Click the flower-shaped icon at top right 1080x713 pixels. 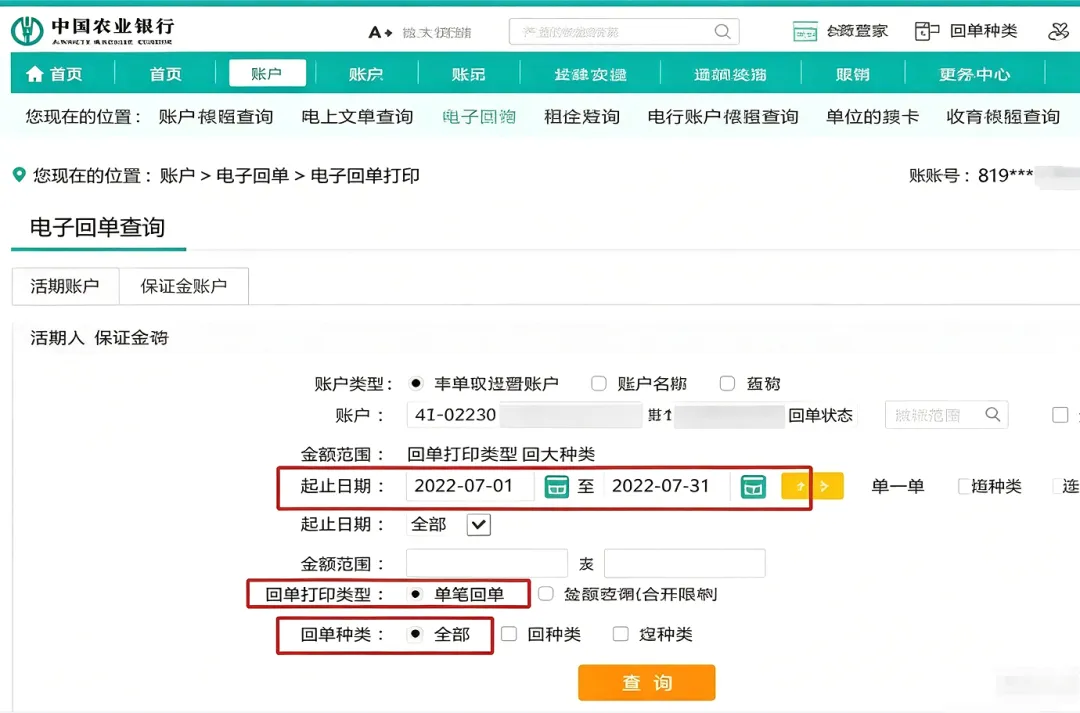(1058, 31)
